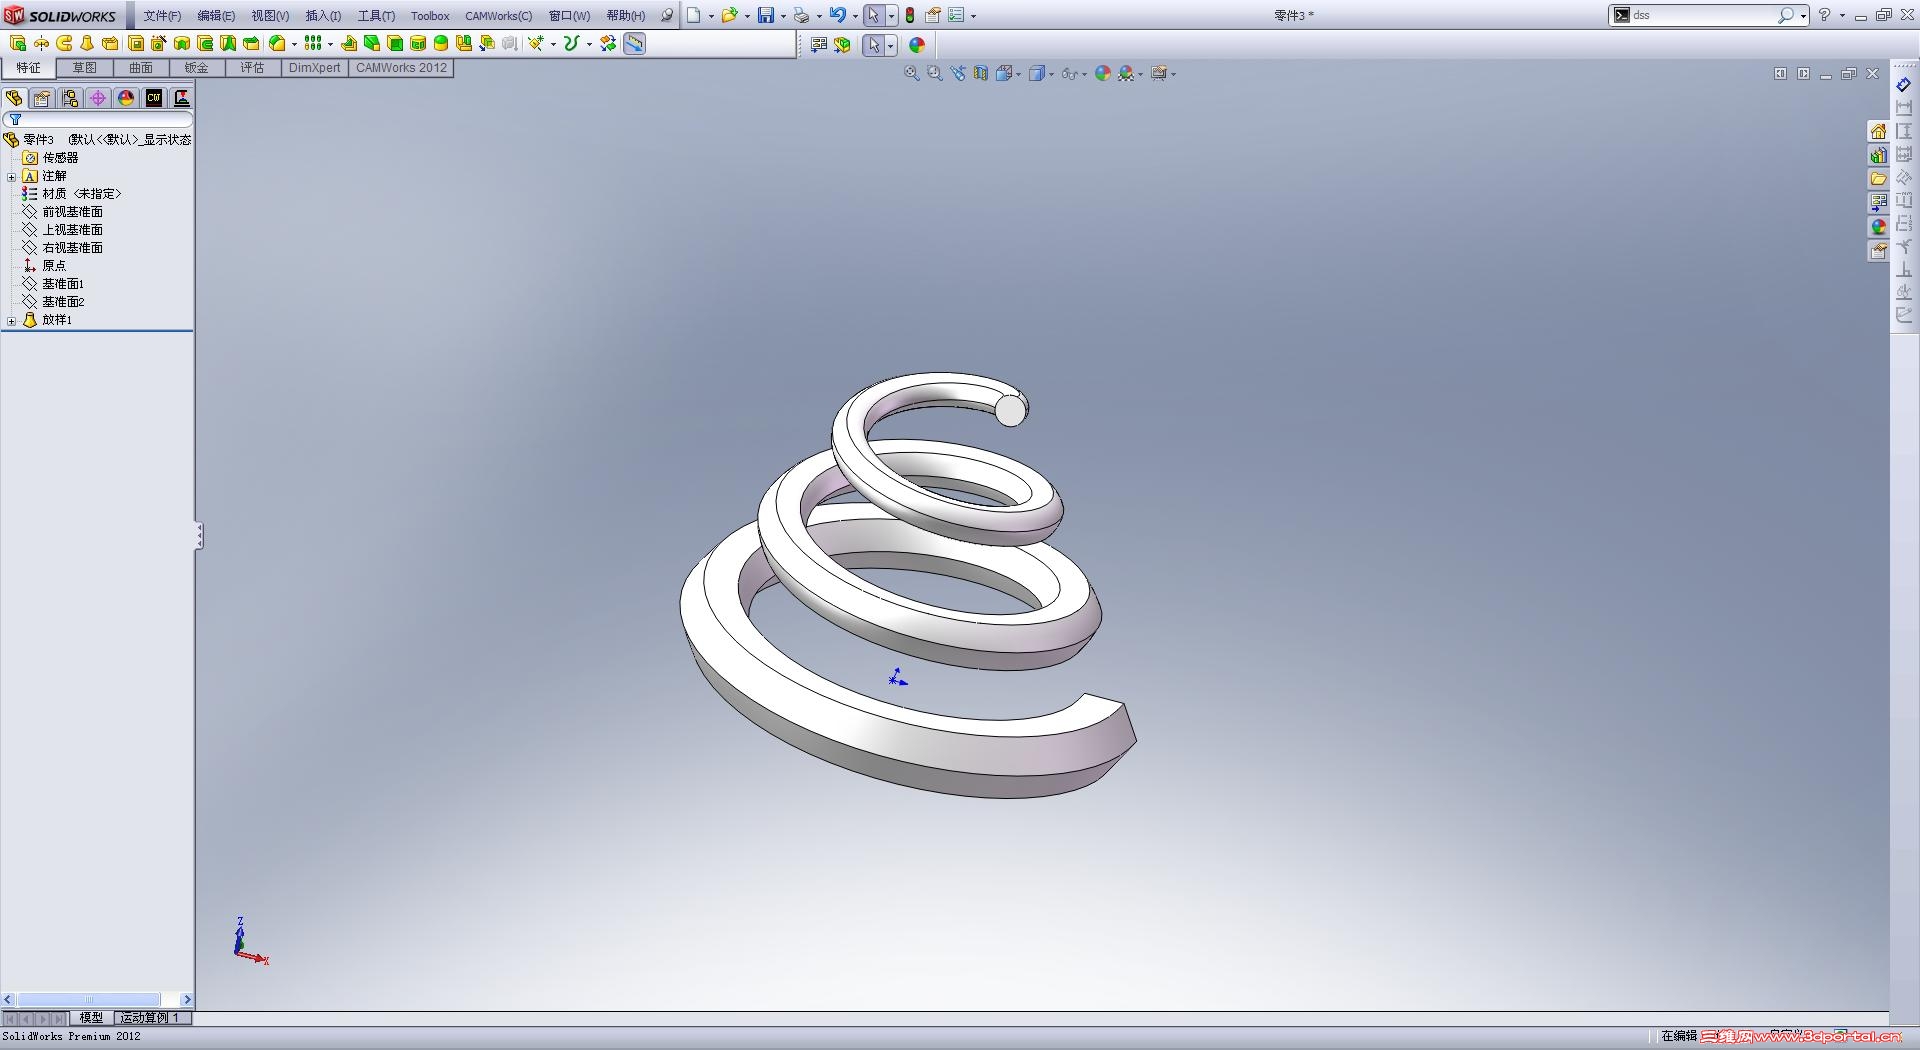Click the Instant3D toggle icon
The width and height of the screenshot is (1920, 1050).
coord(634,43)
